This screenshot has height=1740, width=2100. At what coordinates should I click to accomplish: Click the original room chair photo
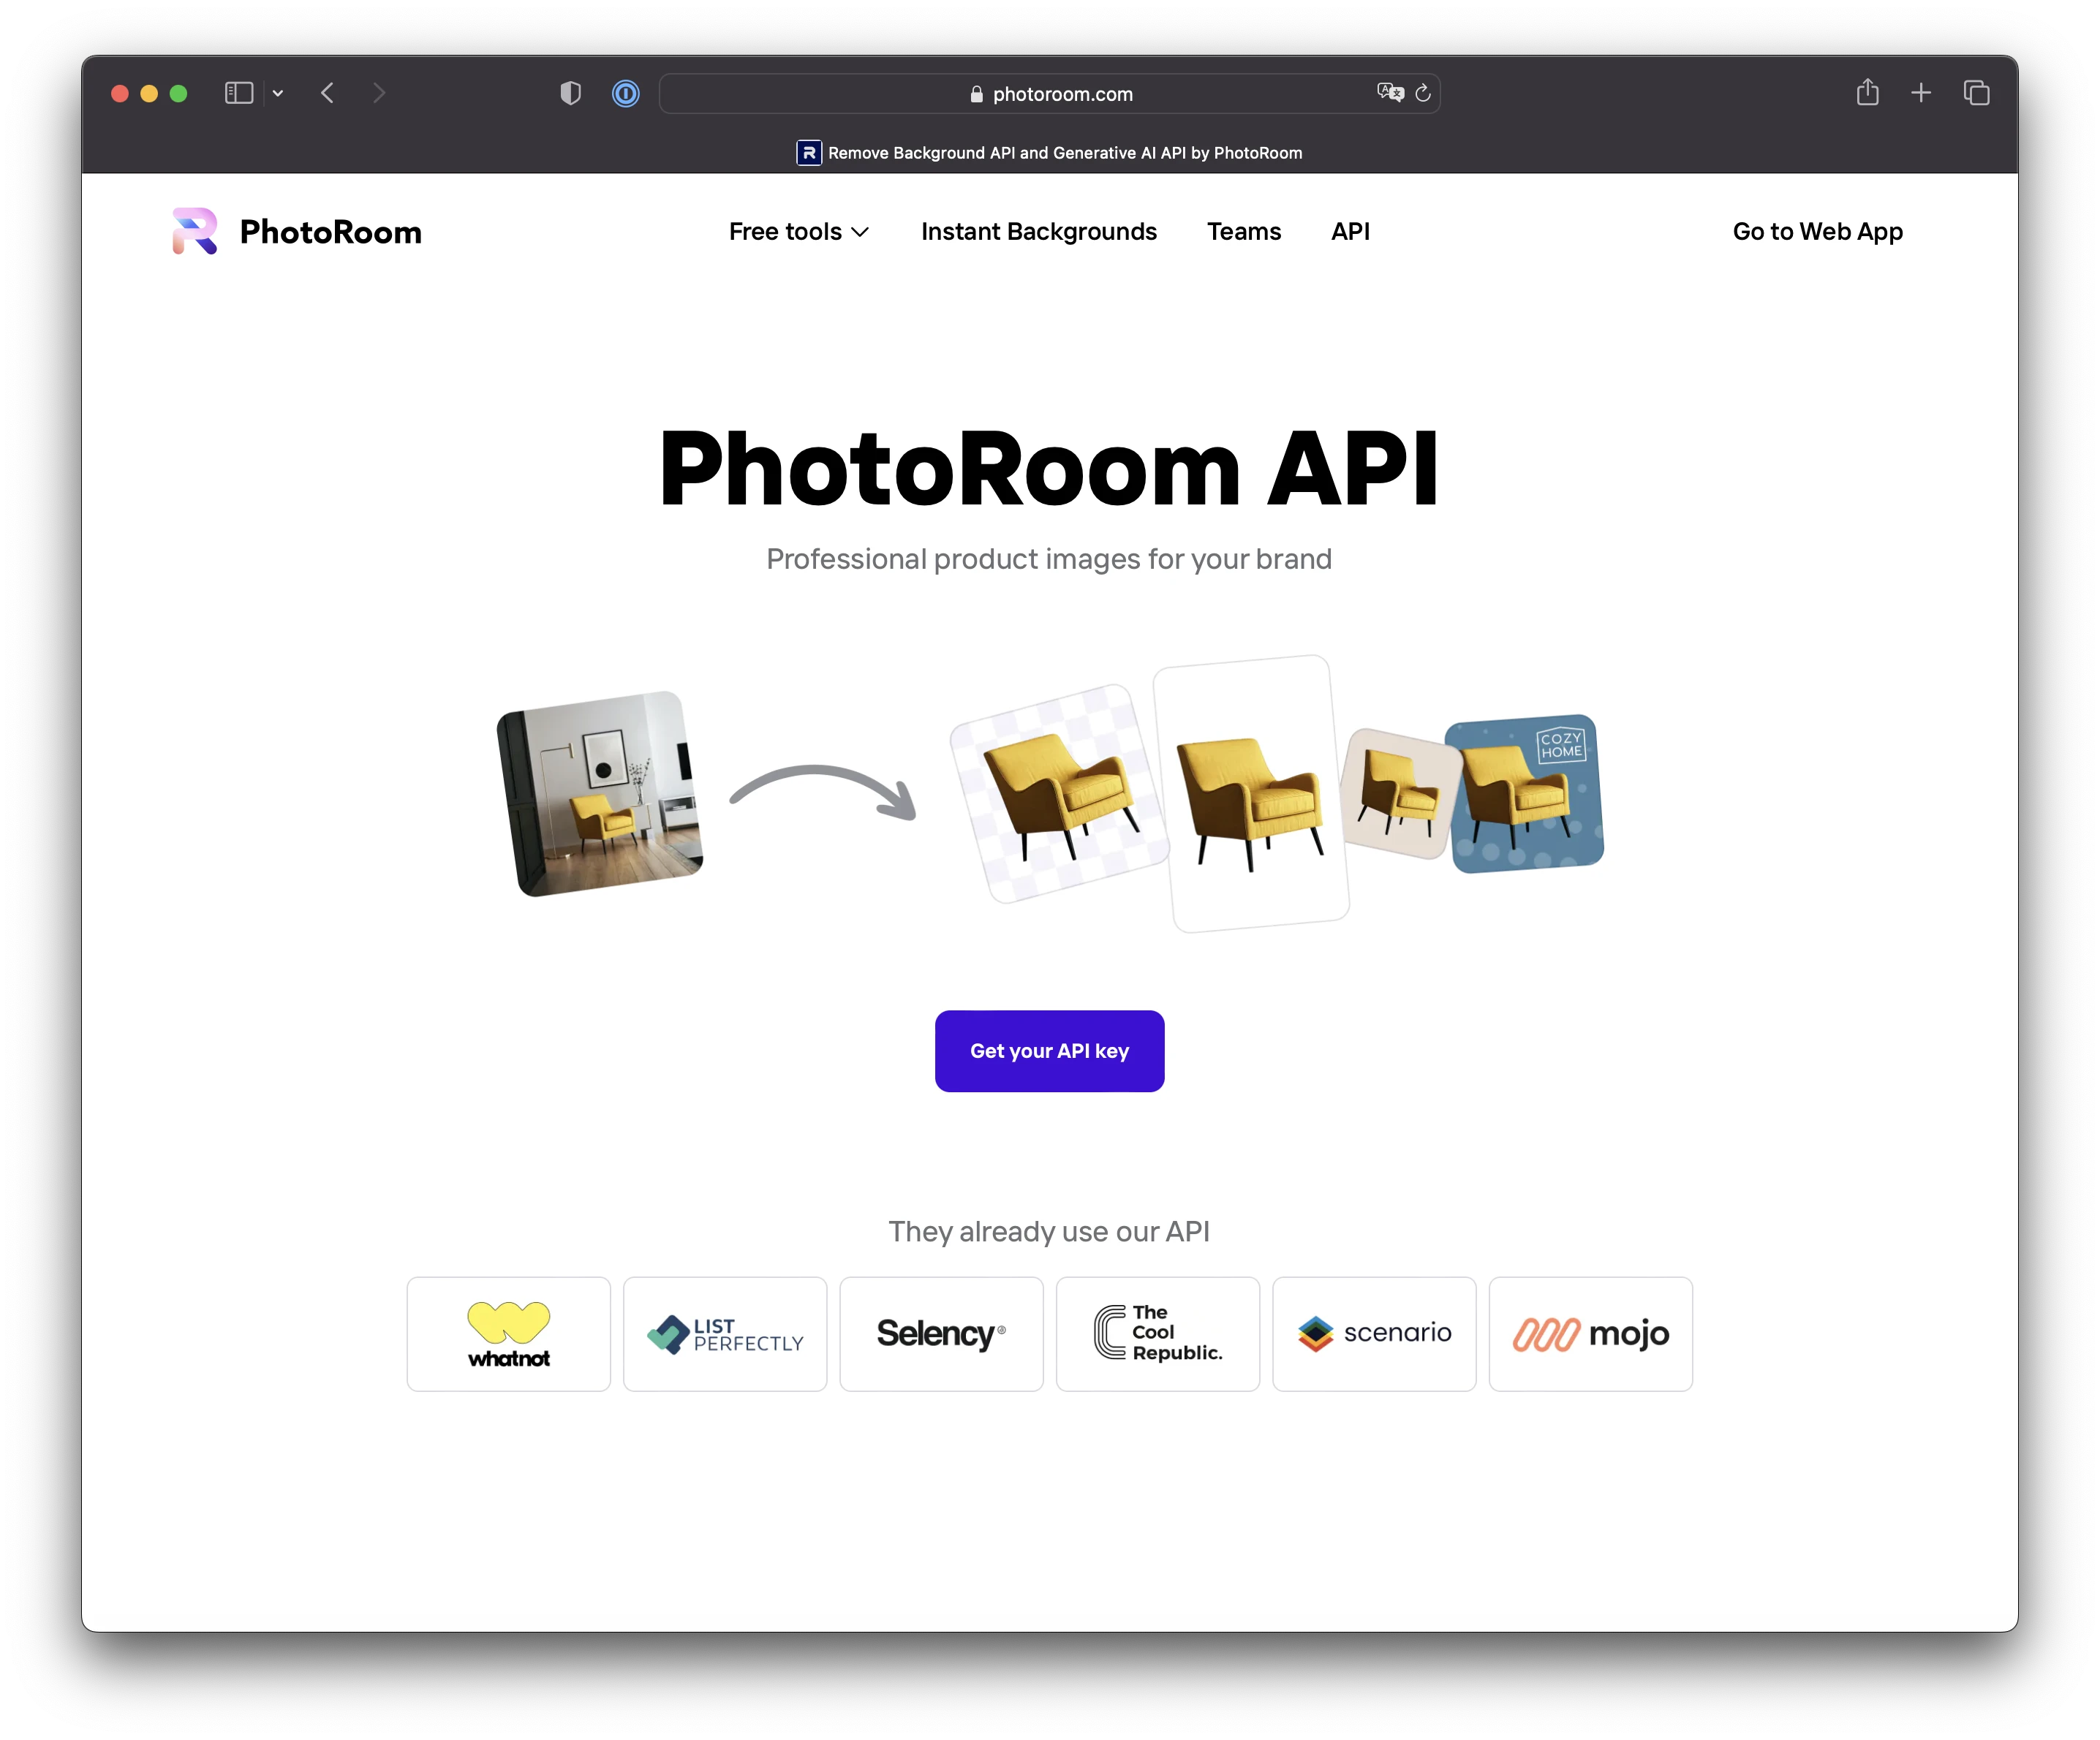[600, 793]
